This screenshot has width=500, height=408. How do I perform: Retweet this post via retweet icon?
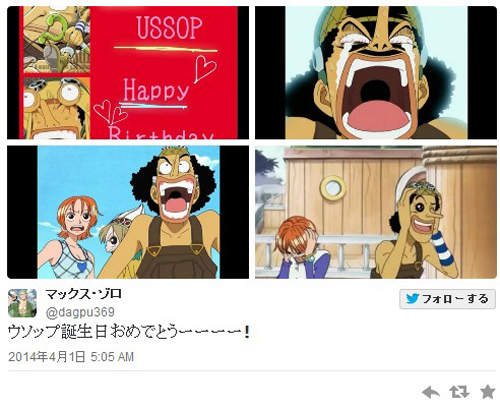point(460,392)
